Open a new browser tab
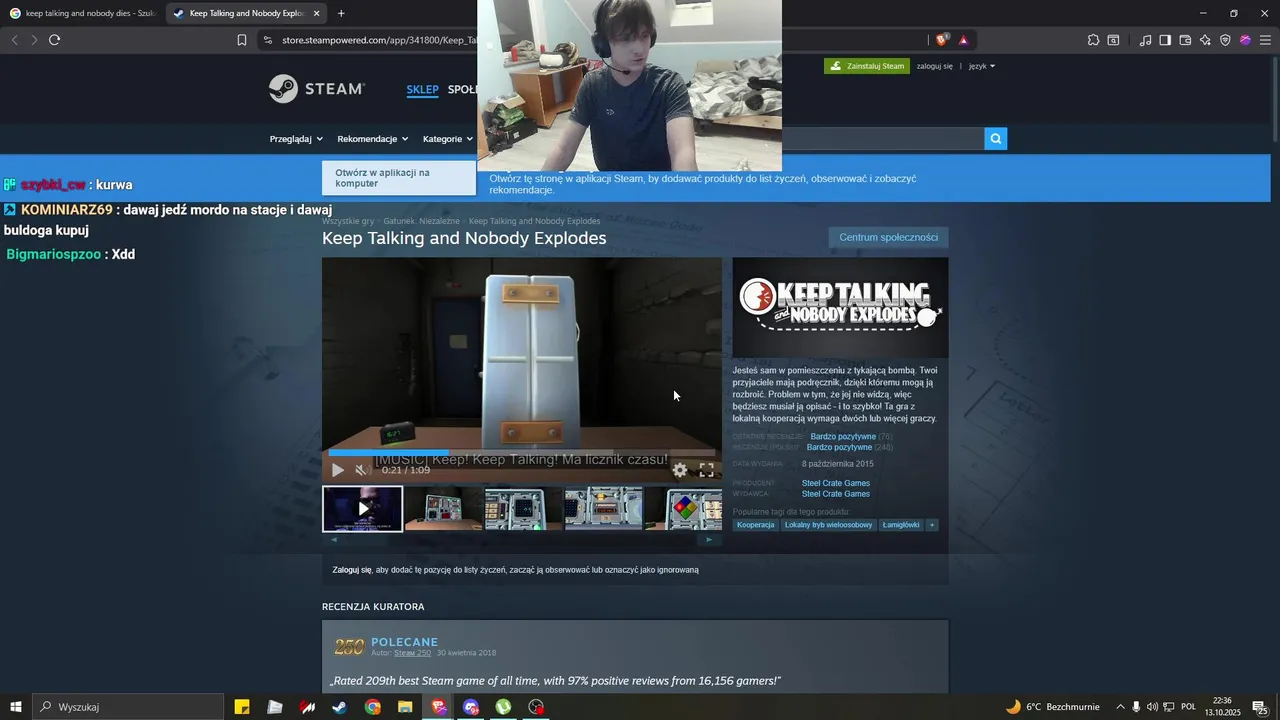This screenshot has width=1280, height=720. point(341,14)
